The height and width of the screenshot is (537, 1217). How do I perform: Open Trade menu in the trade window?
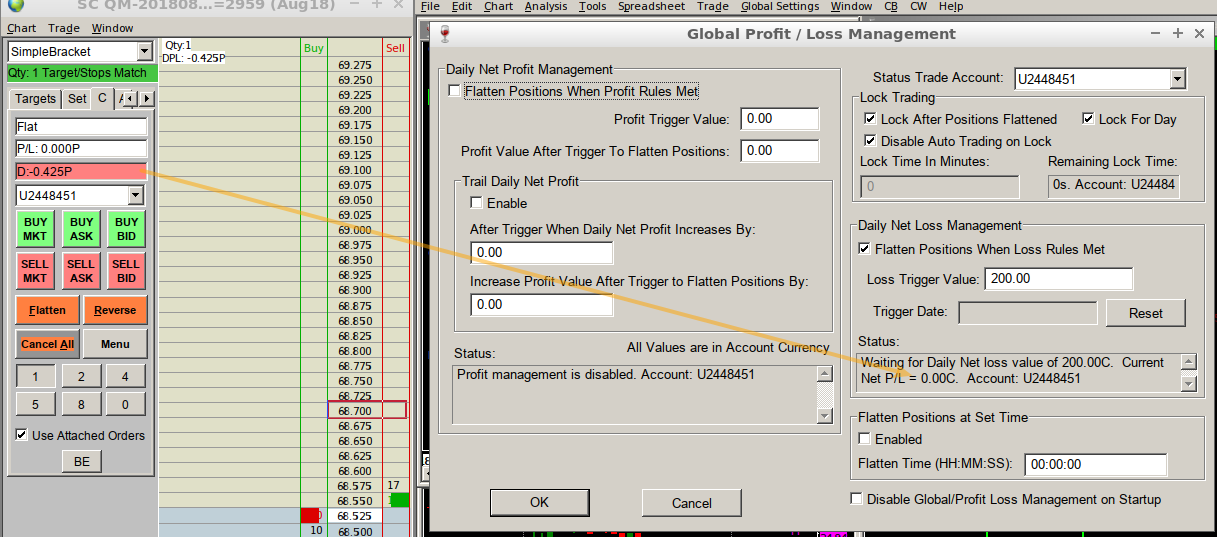tap(64, 29)
